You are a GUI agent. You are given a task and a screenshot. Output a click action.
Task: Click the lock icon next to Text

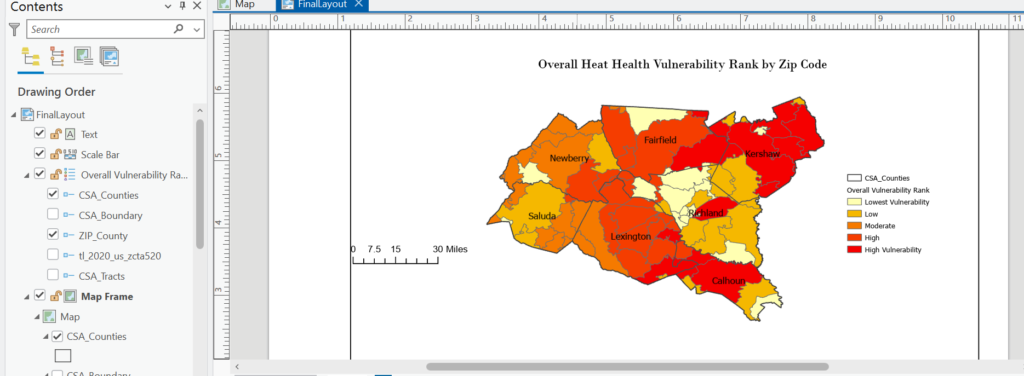pos(56,134)
